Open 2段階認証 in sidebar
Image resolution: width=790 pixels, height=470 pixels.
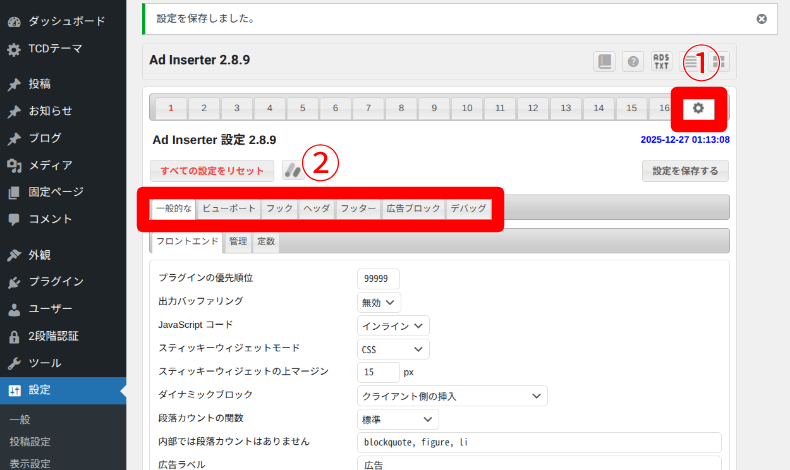pos(63,336)
